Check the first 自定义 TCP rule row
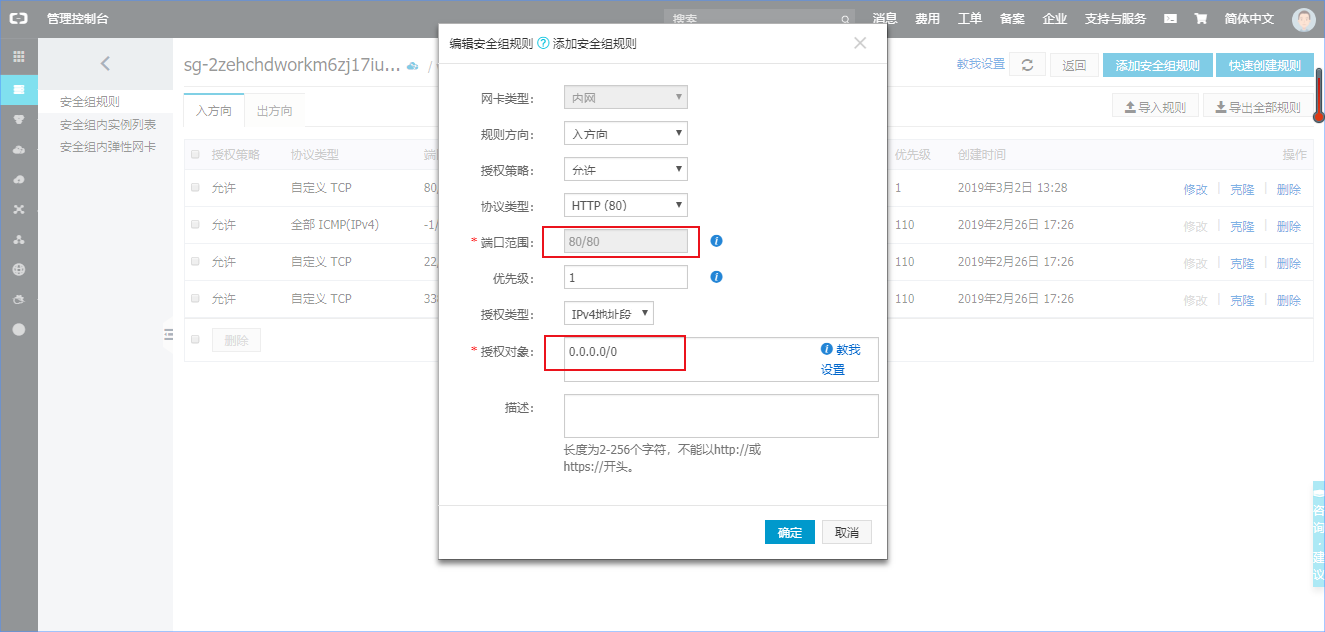The image size is (1325, 632). click(195, 188)
